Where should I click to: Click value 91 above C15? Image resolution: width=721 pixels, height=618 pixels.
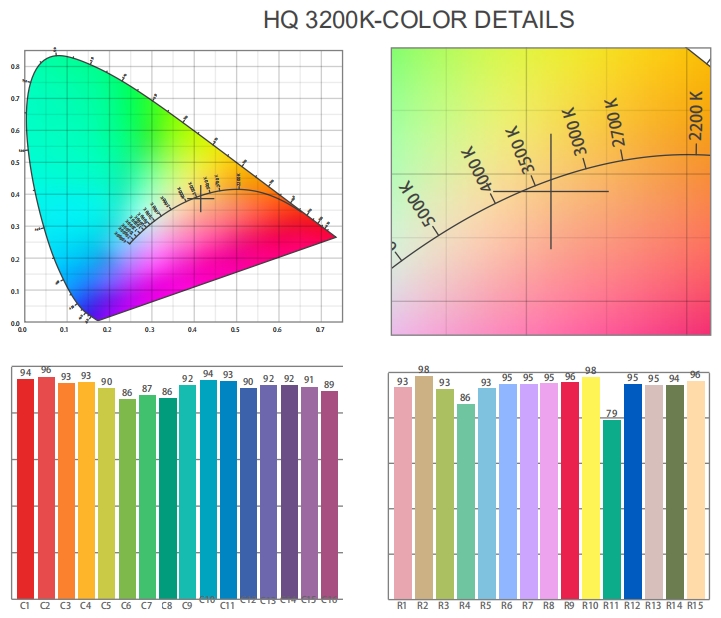pos(309,380)
